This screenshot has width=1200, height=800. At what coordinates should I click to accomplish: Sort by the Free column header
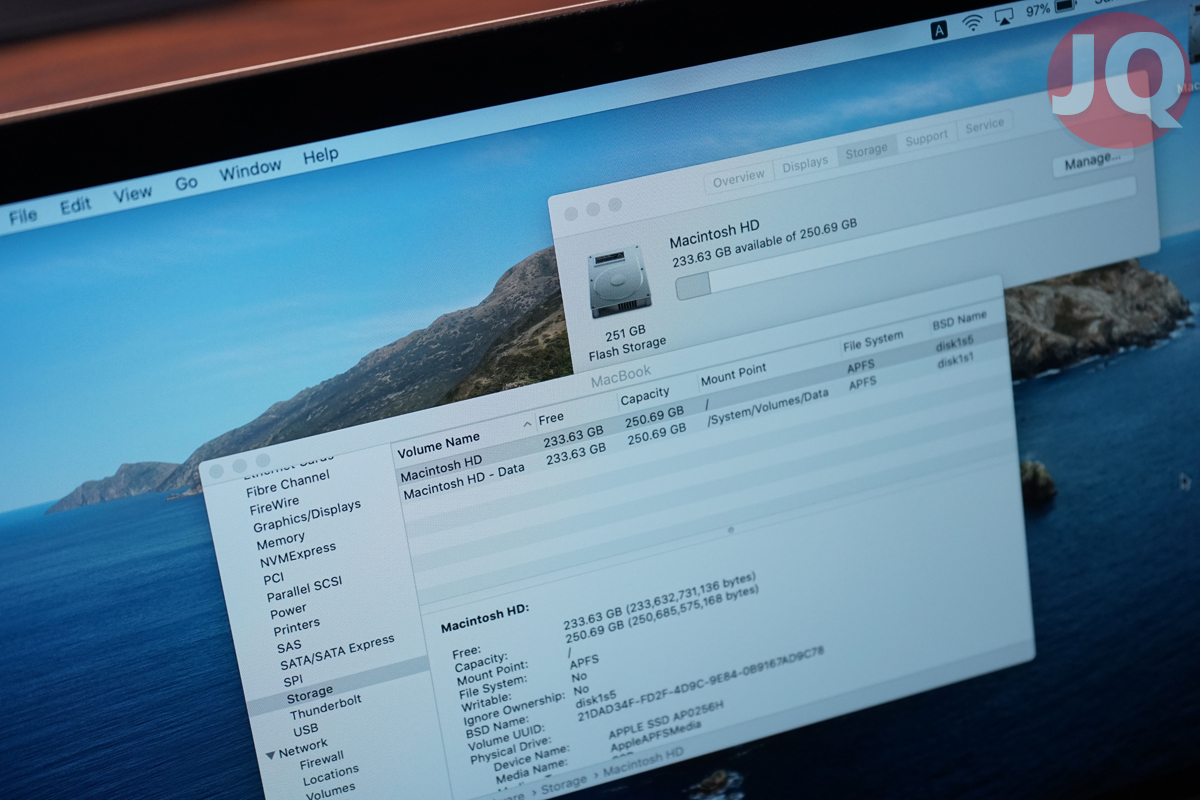553,419
